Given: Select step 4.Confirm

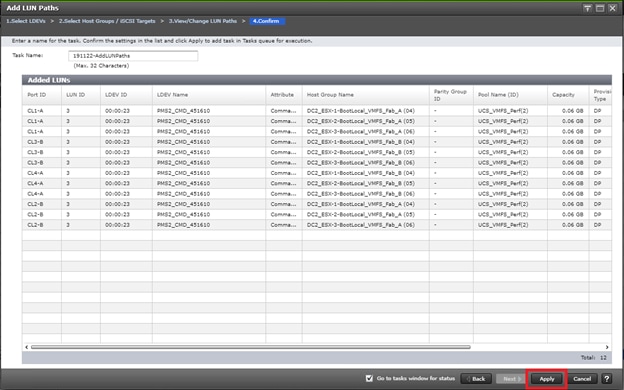Looking at the screenshot, I should pos(266,21).
